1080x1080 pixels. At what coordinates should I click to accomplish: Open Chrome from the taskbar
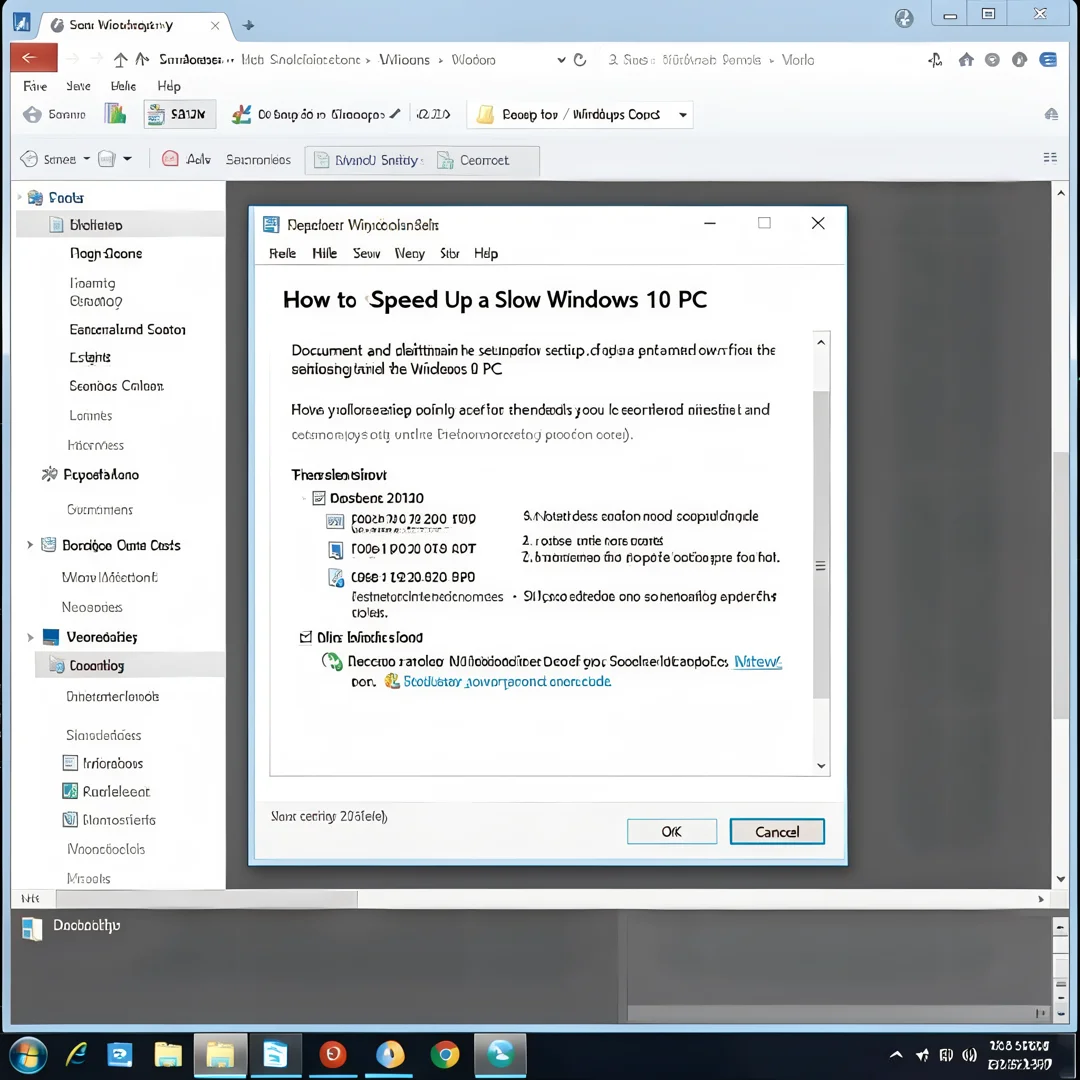(x=445, y=1055)
